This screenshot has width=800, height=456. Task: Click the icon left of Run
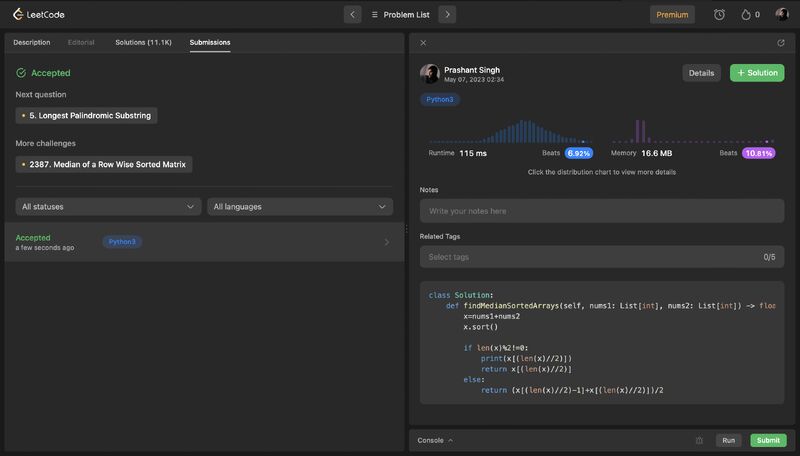pyautogui.click(x=699, y=440)
